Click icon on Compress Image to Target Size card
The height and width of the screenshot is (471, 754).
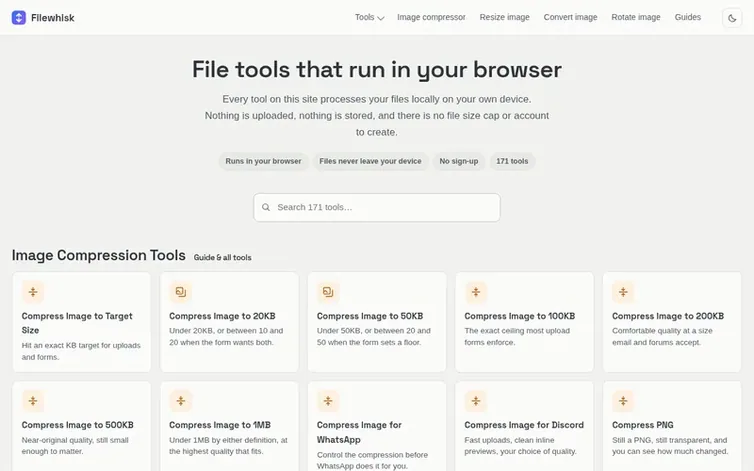(x=33, y=292)
